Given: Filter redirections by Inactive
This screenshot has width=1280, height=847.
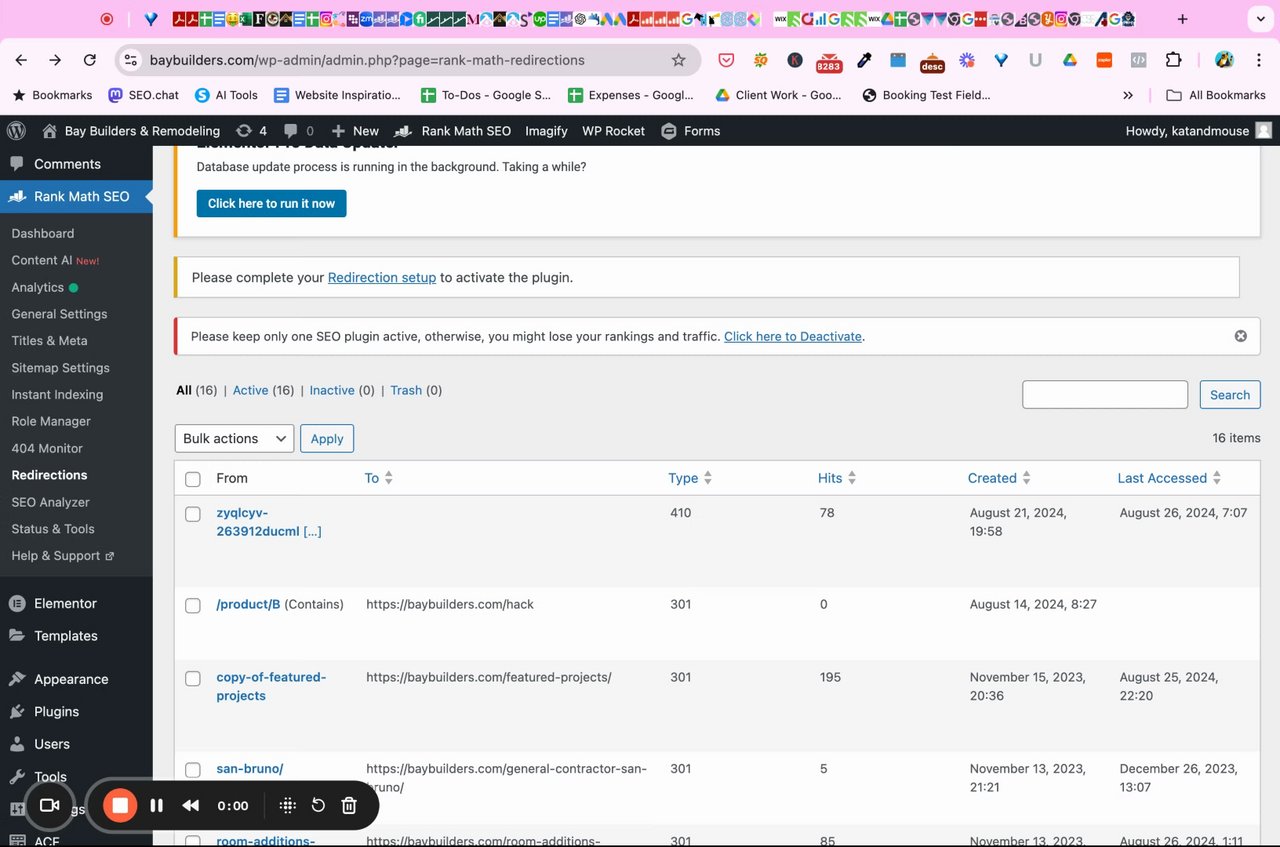Looking at the screenshot, I should pyautogui.click(x=332, y=390).
